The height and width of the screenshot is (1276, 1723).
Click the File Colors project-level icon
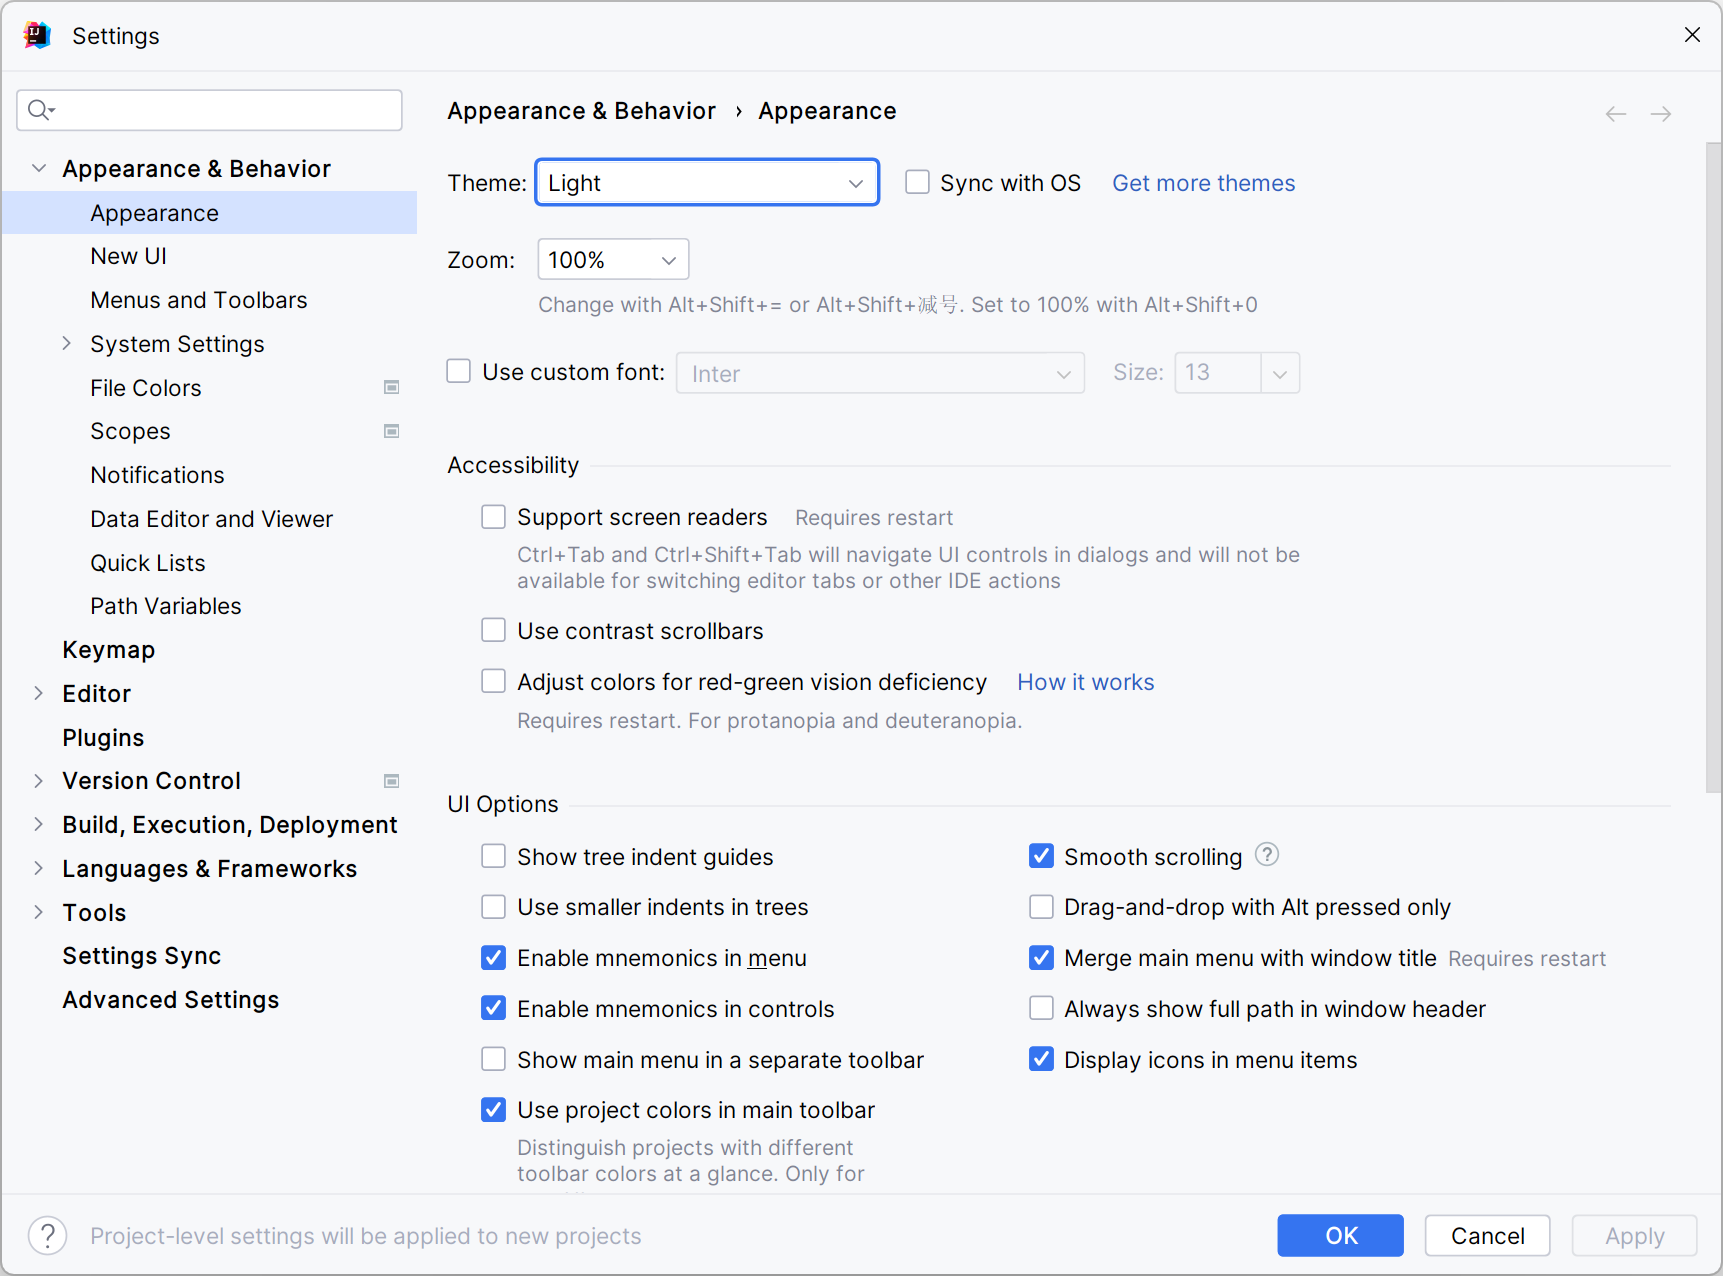coord(392,387)
